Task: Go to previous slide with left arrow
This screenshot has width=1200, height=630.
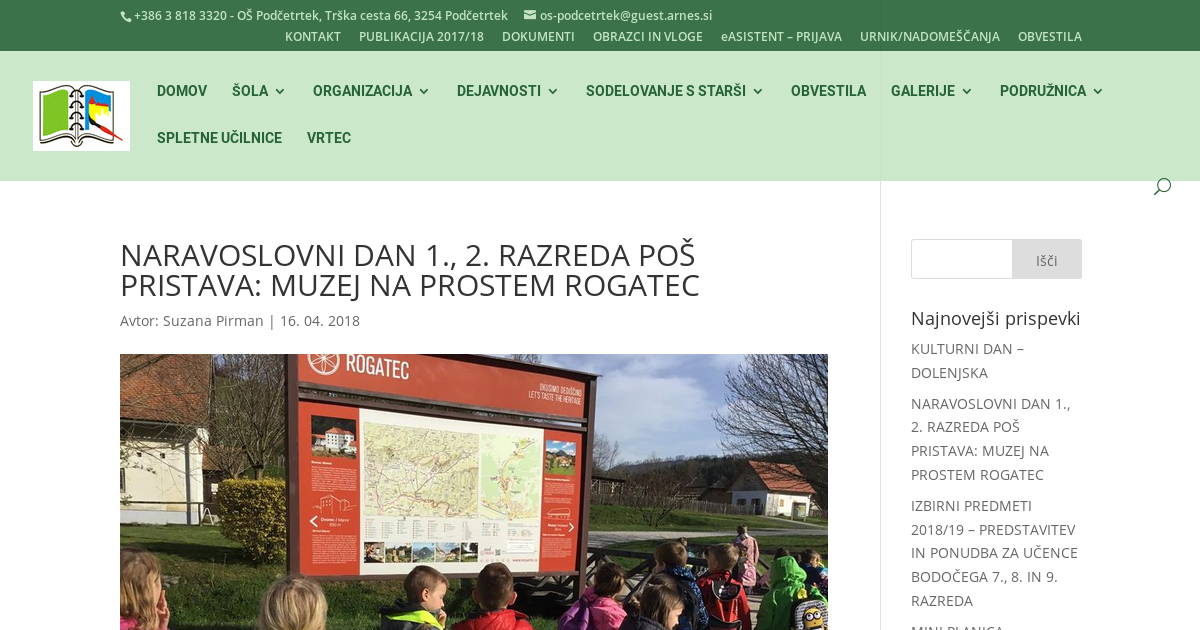Action: coord(313,521)
